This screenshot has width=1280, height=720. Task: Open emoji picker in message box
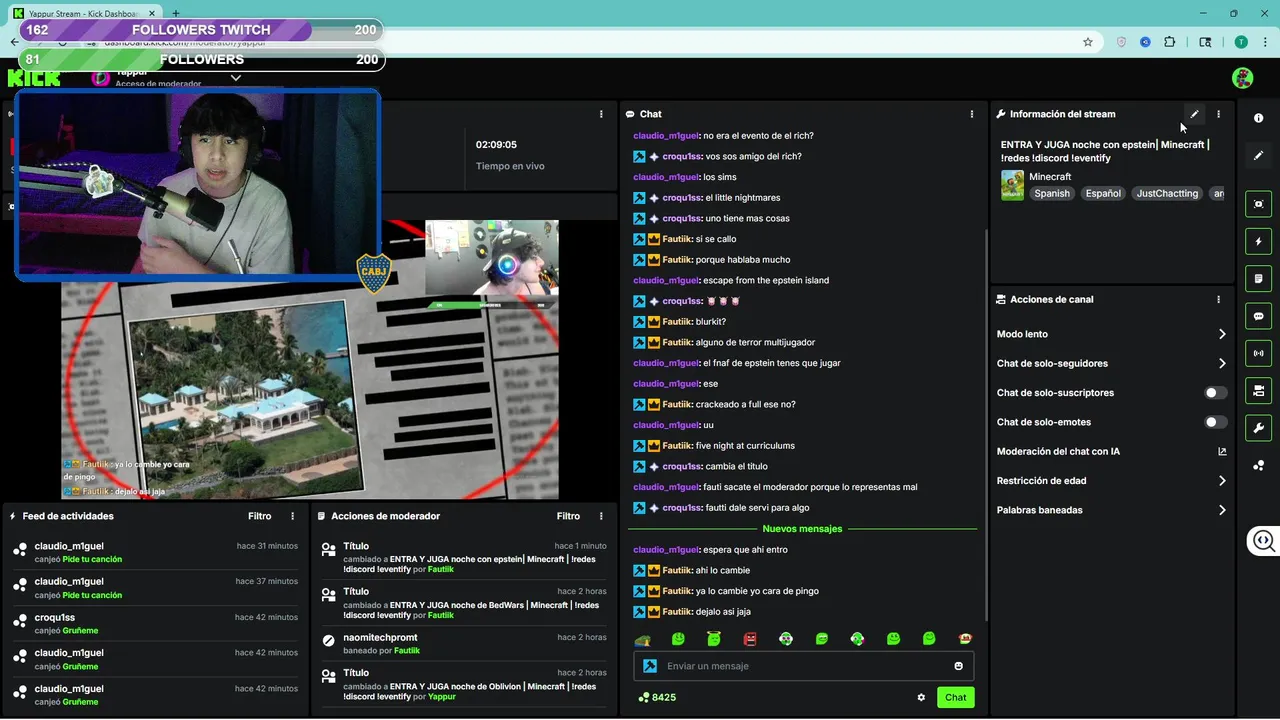(958, 666)
